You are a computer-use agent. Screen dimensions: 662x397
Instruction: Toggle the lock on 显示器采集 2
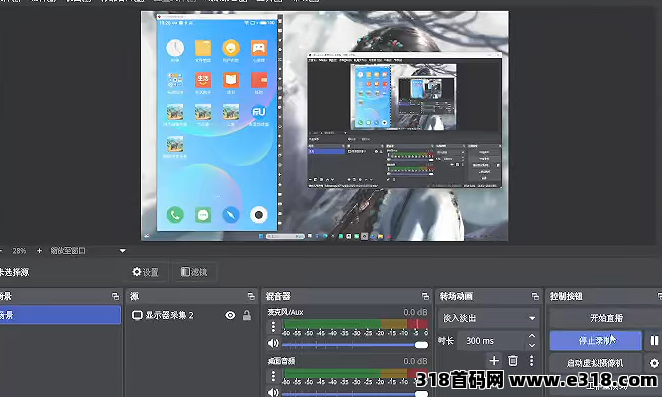pos(247,315)
